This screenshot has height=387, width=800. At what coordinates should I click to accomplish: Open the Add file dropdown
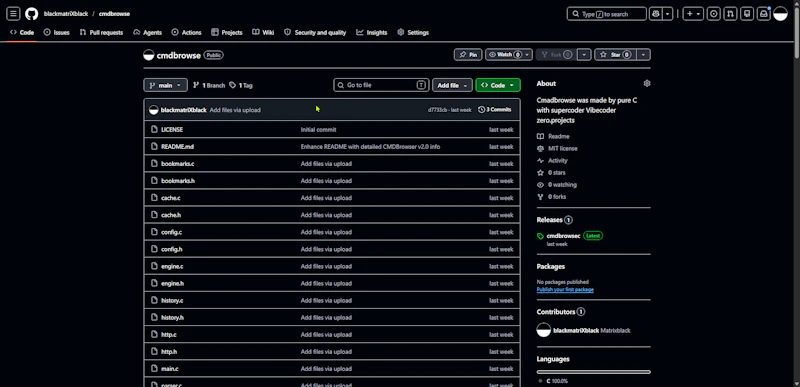pyautogui.click(x=452, y=85)
